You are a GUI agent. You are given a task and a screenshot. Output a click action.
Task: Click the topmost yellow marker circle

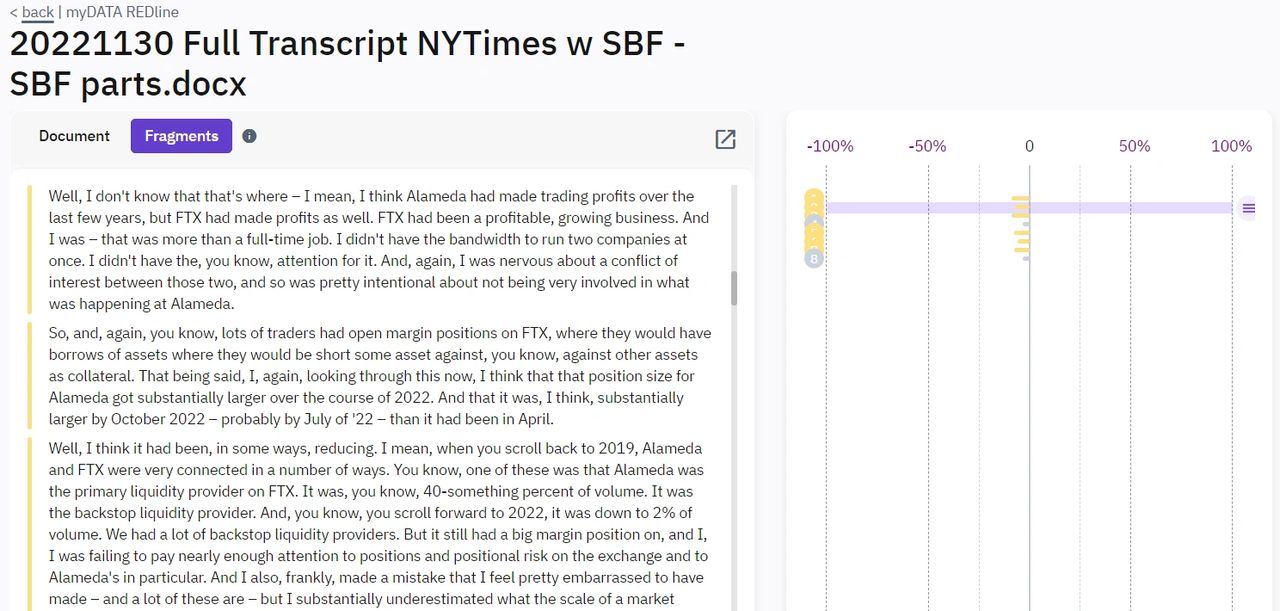(x=814, y=197)
